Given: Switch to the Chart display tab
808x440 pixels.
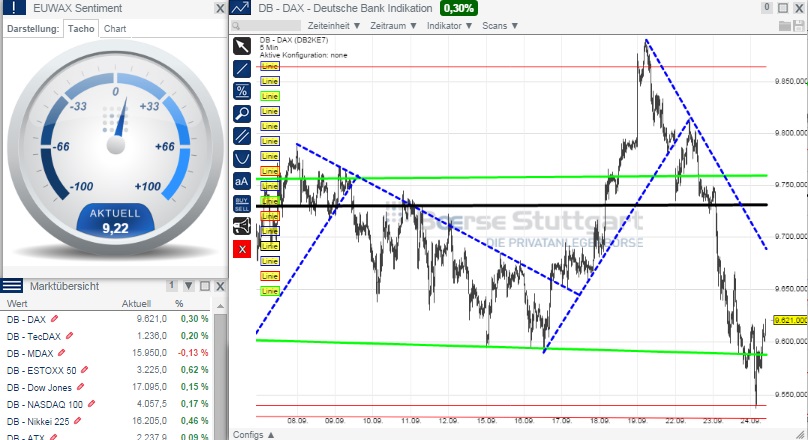Looking at the screenshot, I should click(115, 29).
